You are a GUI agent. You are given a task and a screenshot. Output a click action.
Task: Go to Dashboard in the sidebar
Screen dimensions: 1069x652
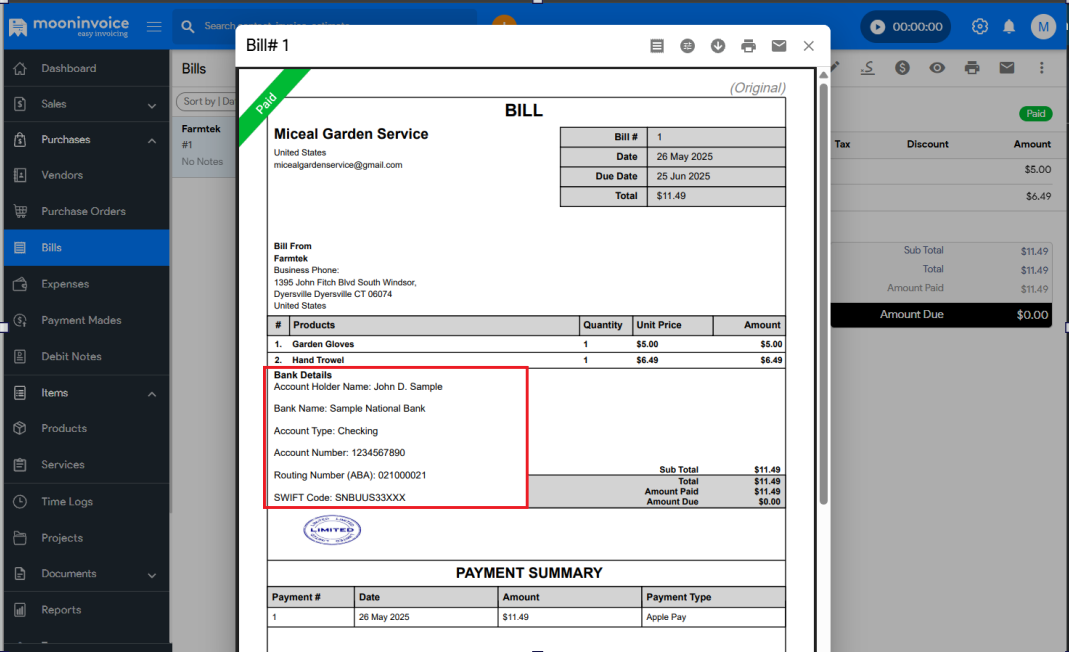pos(86,68)
